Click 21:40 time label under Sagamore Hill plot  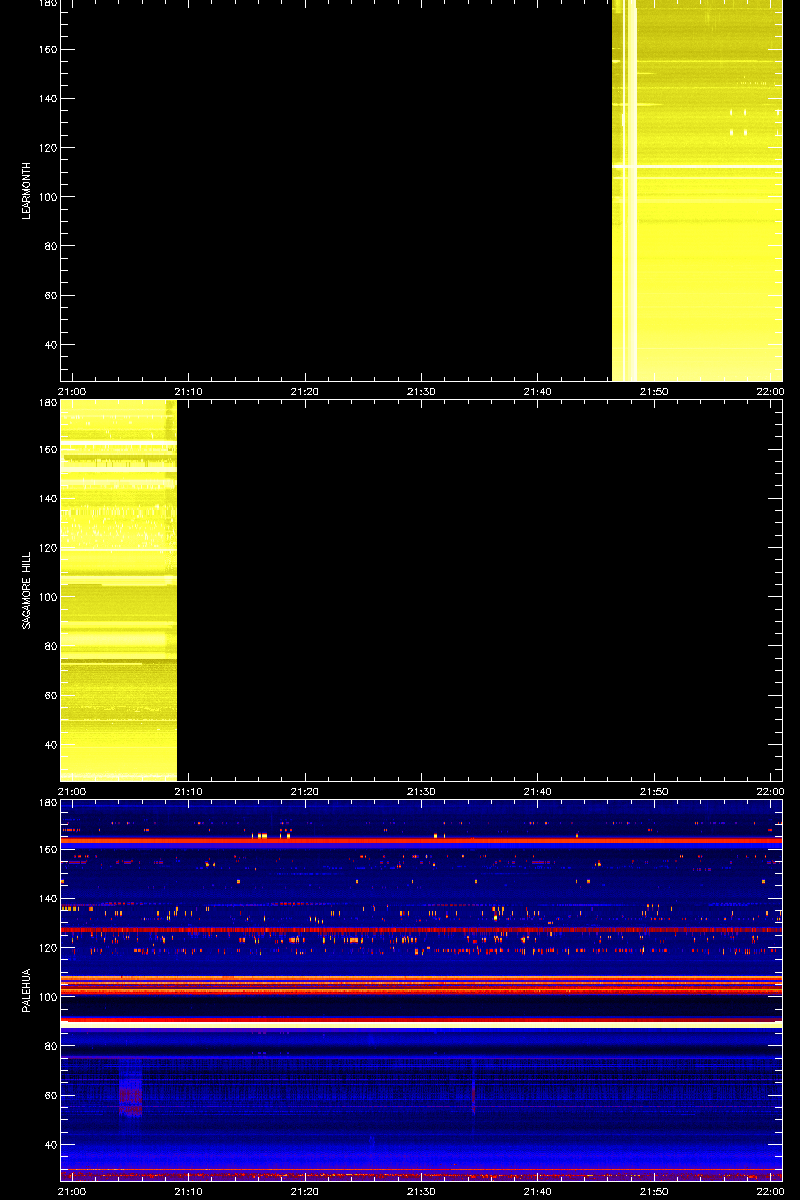point(537,791)
